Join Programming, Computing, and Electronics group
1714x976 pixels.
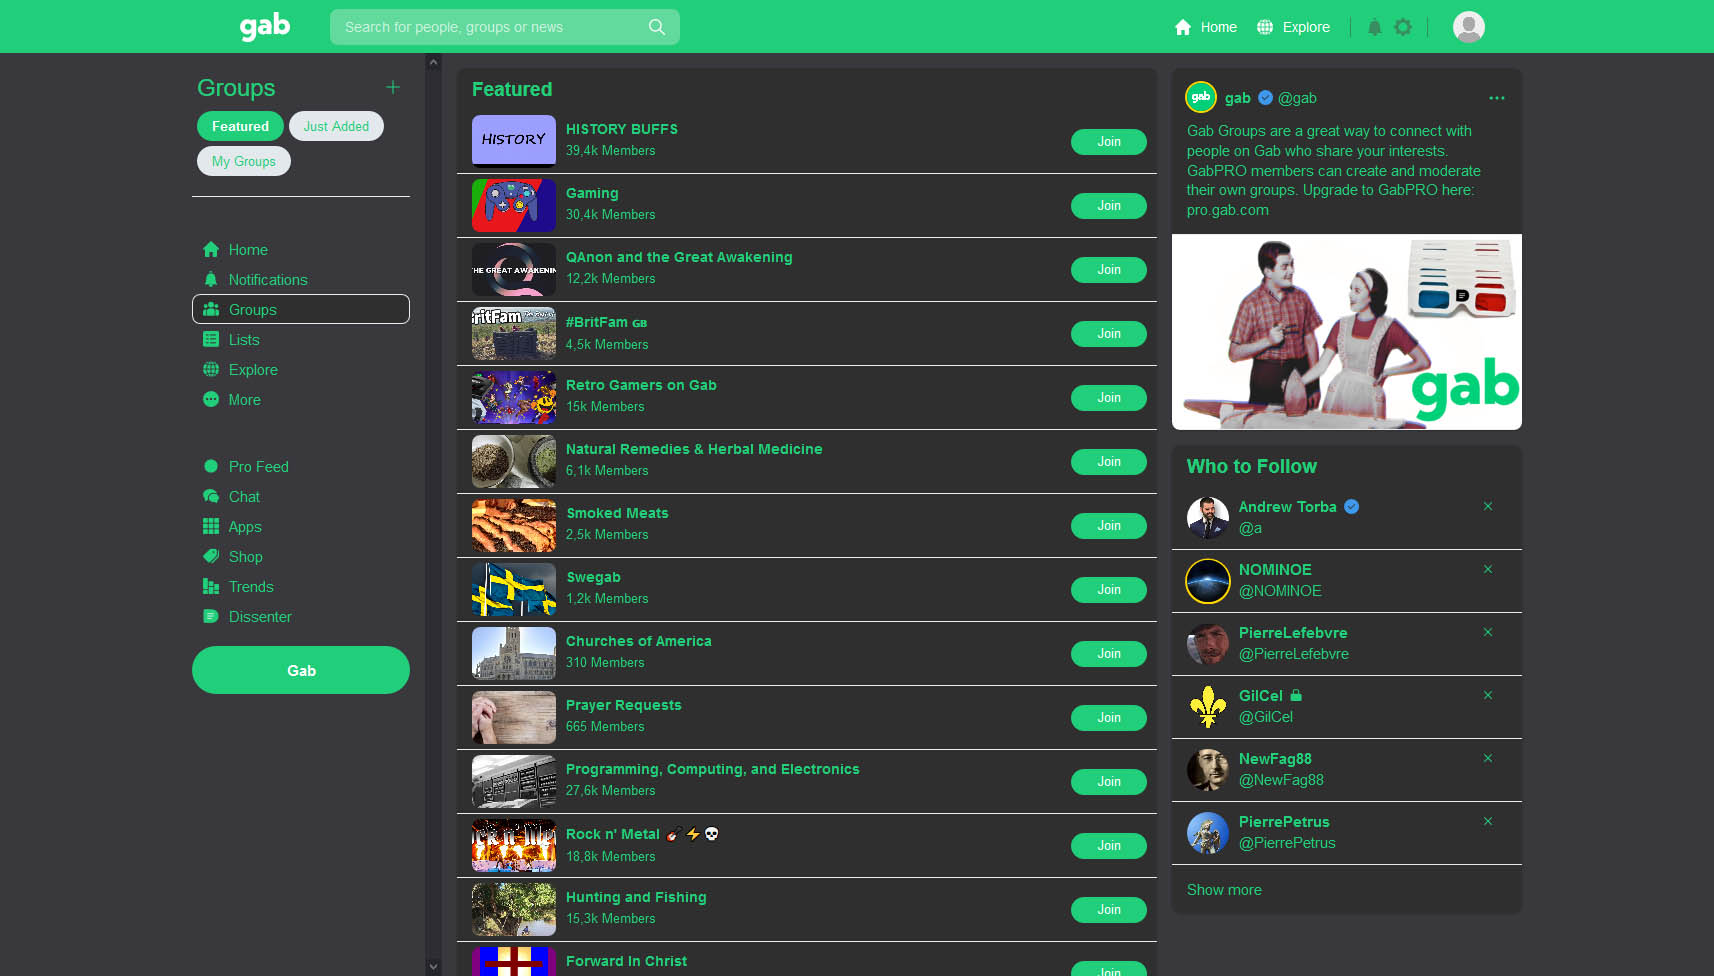pos(1109,782)
